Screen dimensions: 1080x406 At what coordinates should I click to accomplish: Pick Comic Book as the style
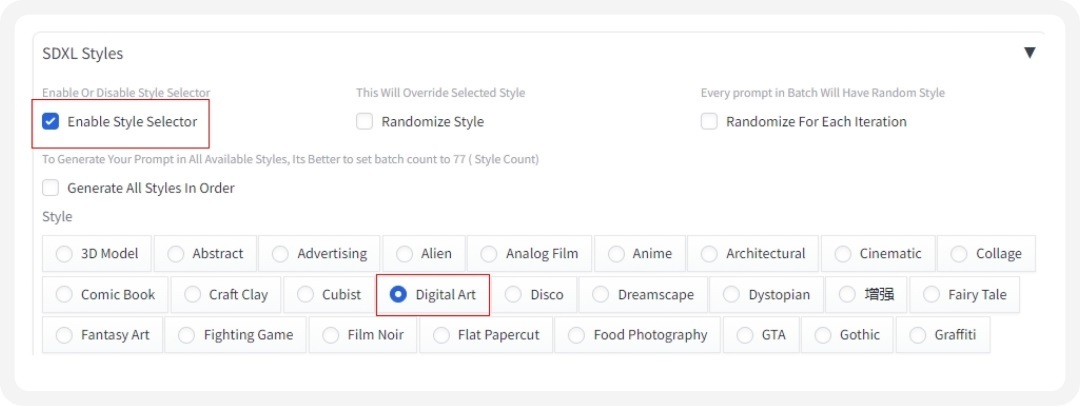tap(65, 294)
